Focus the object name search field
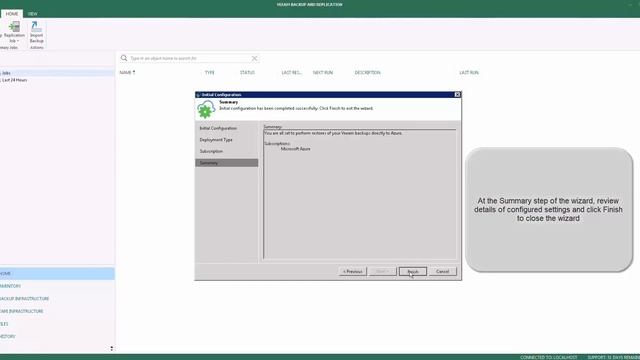The image size is (640, 360). click(x=190, y=58)
